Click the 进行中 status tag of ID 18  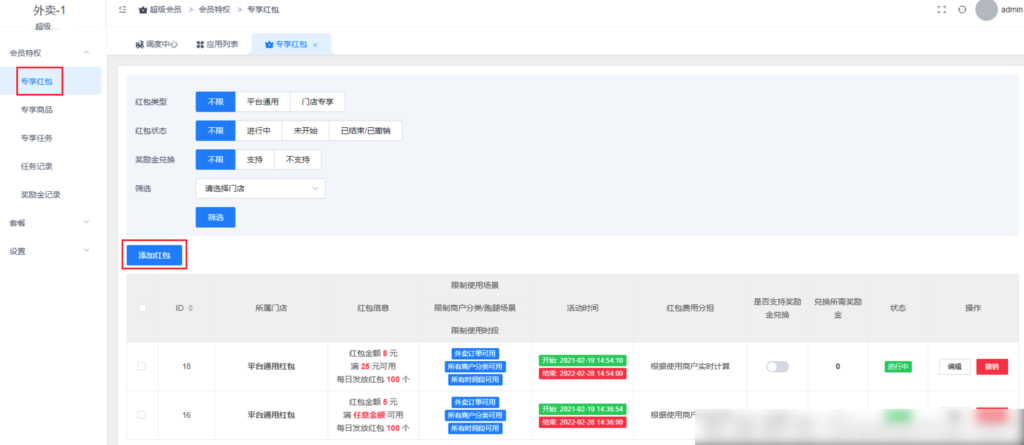point(898,367)
